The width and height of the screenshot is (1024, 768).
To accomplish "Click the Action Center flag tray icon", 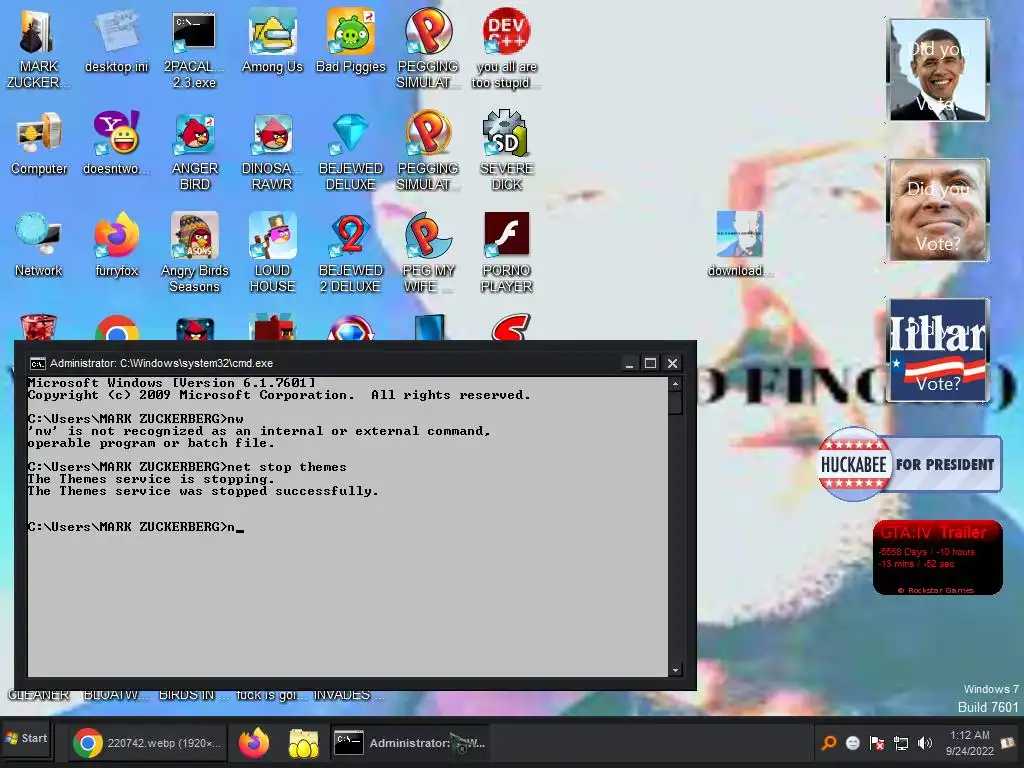I will 876,743.
